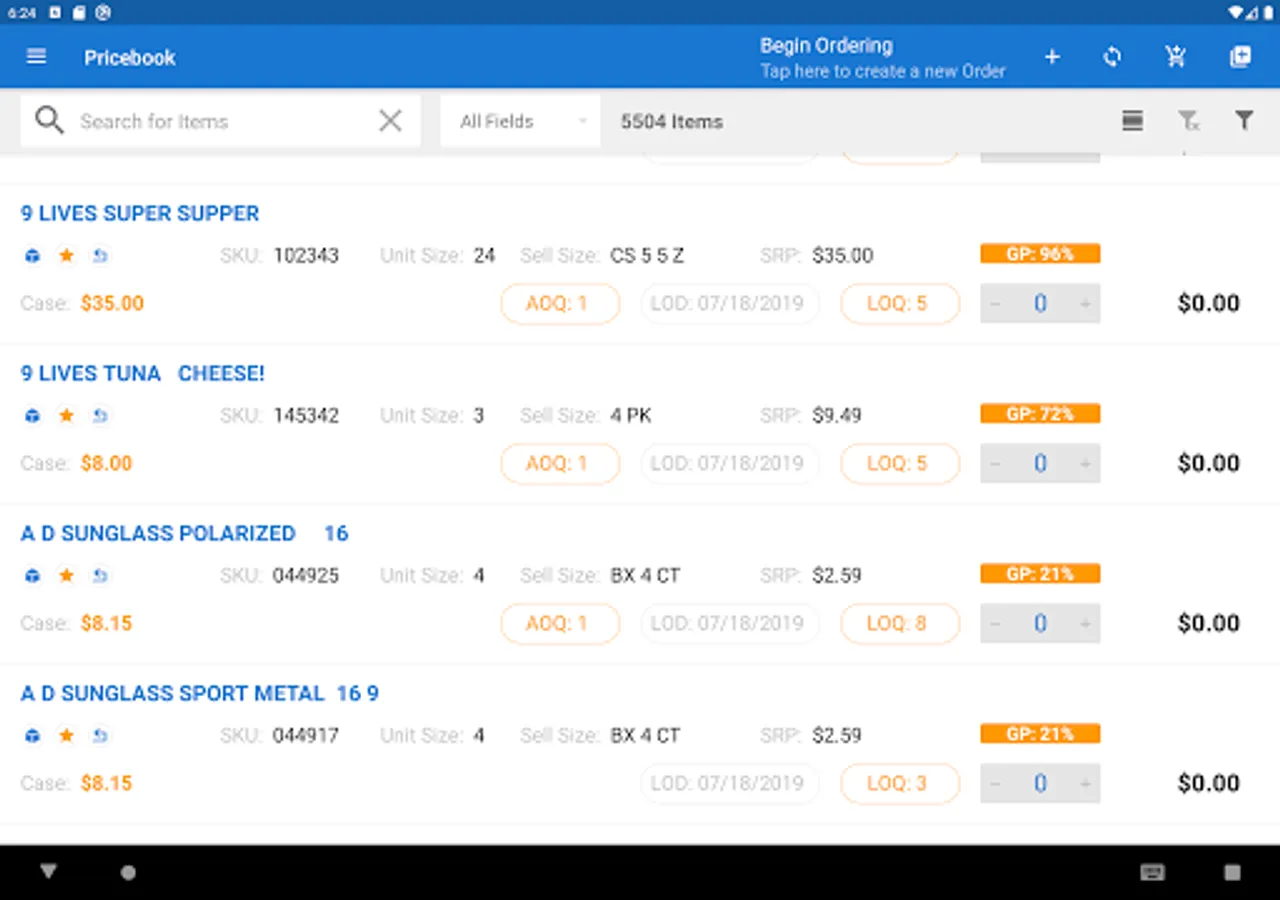The image size is (1280, 900).
Task: Select SKU value 044925
Action: pos(306,575)
